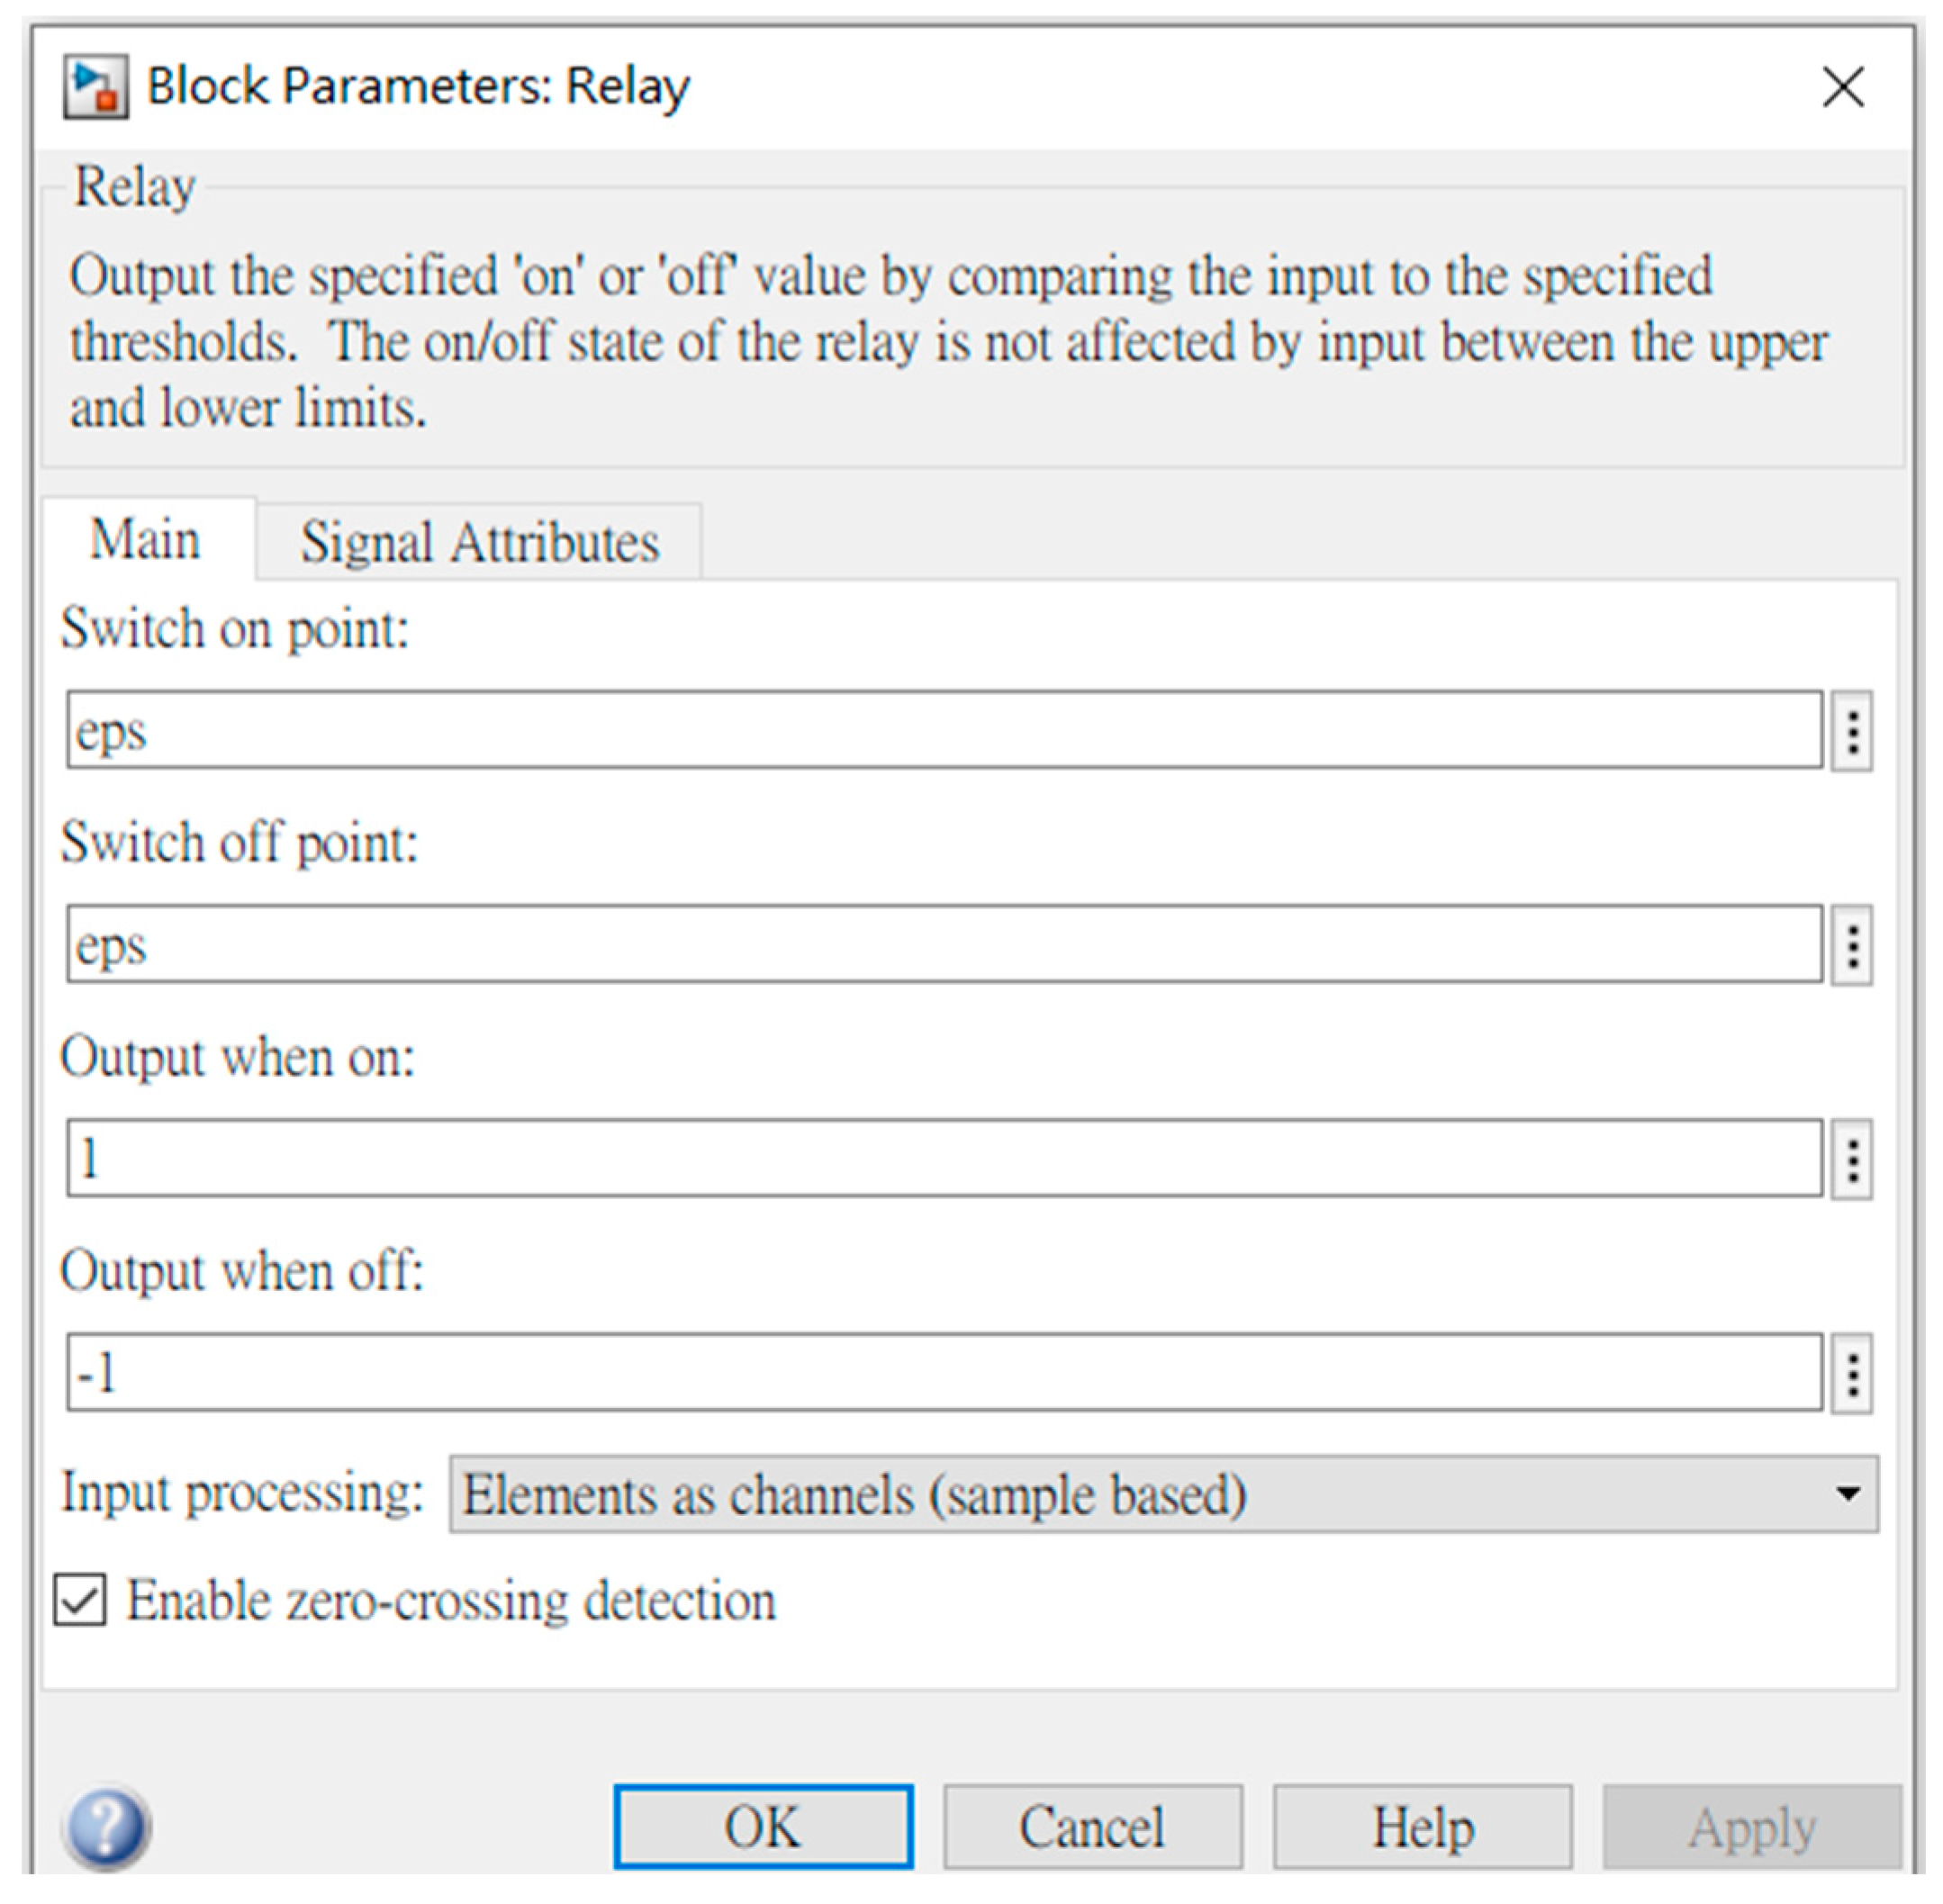Focus the Switch off point text box
The width and height of the screenshot is (1943, 1904).
pos(944,945)
